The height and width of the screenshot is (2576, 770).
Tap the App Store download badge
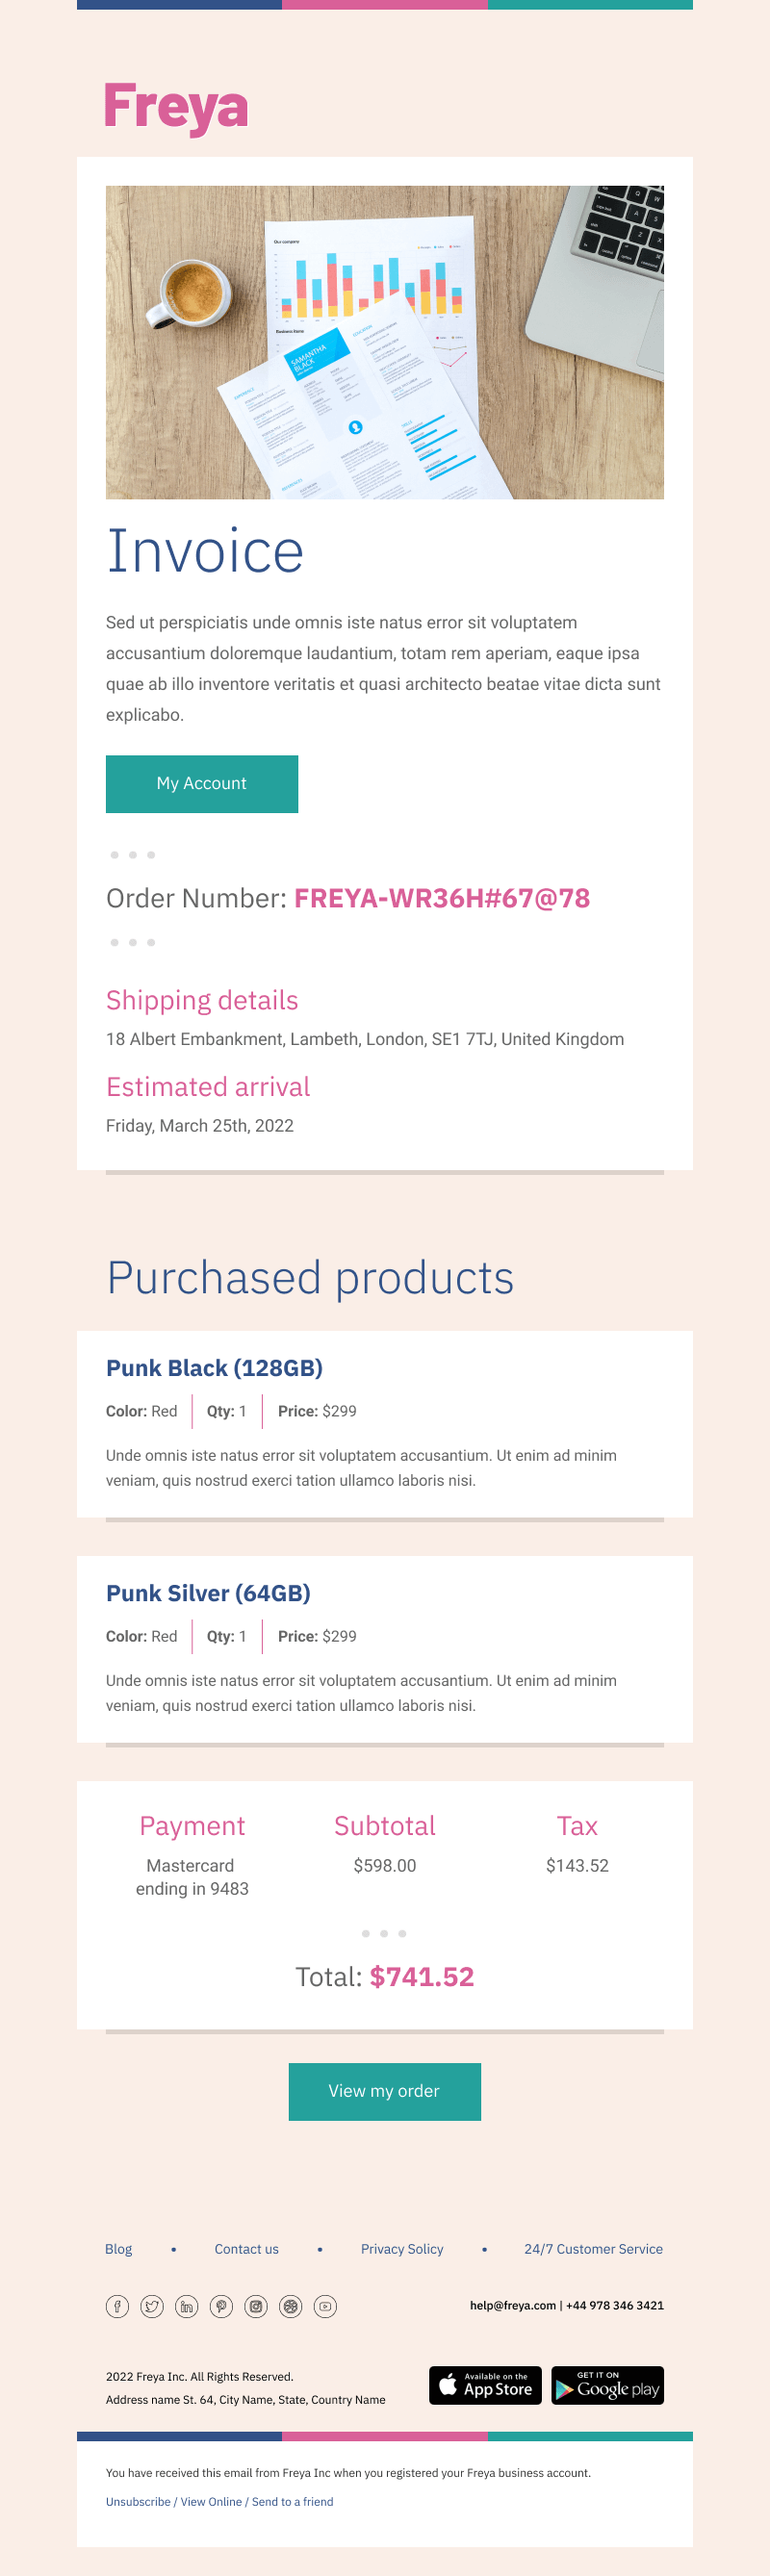(x=485, y=2385)
